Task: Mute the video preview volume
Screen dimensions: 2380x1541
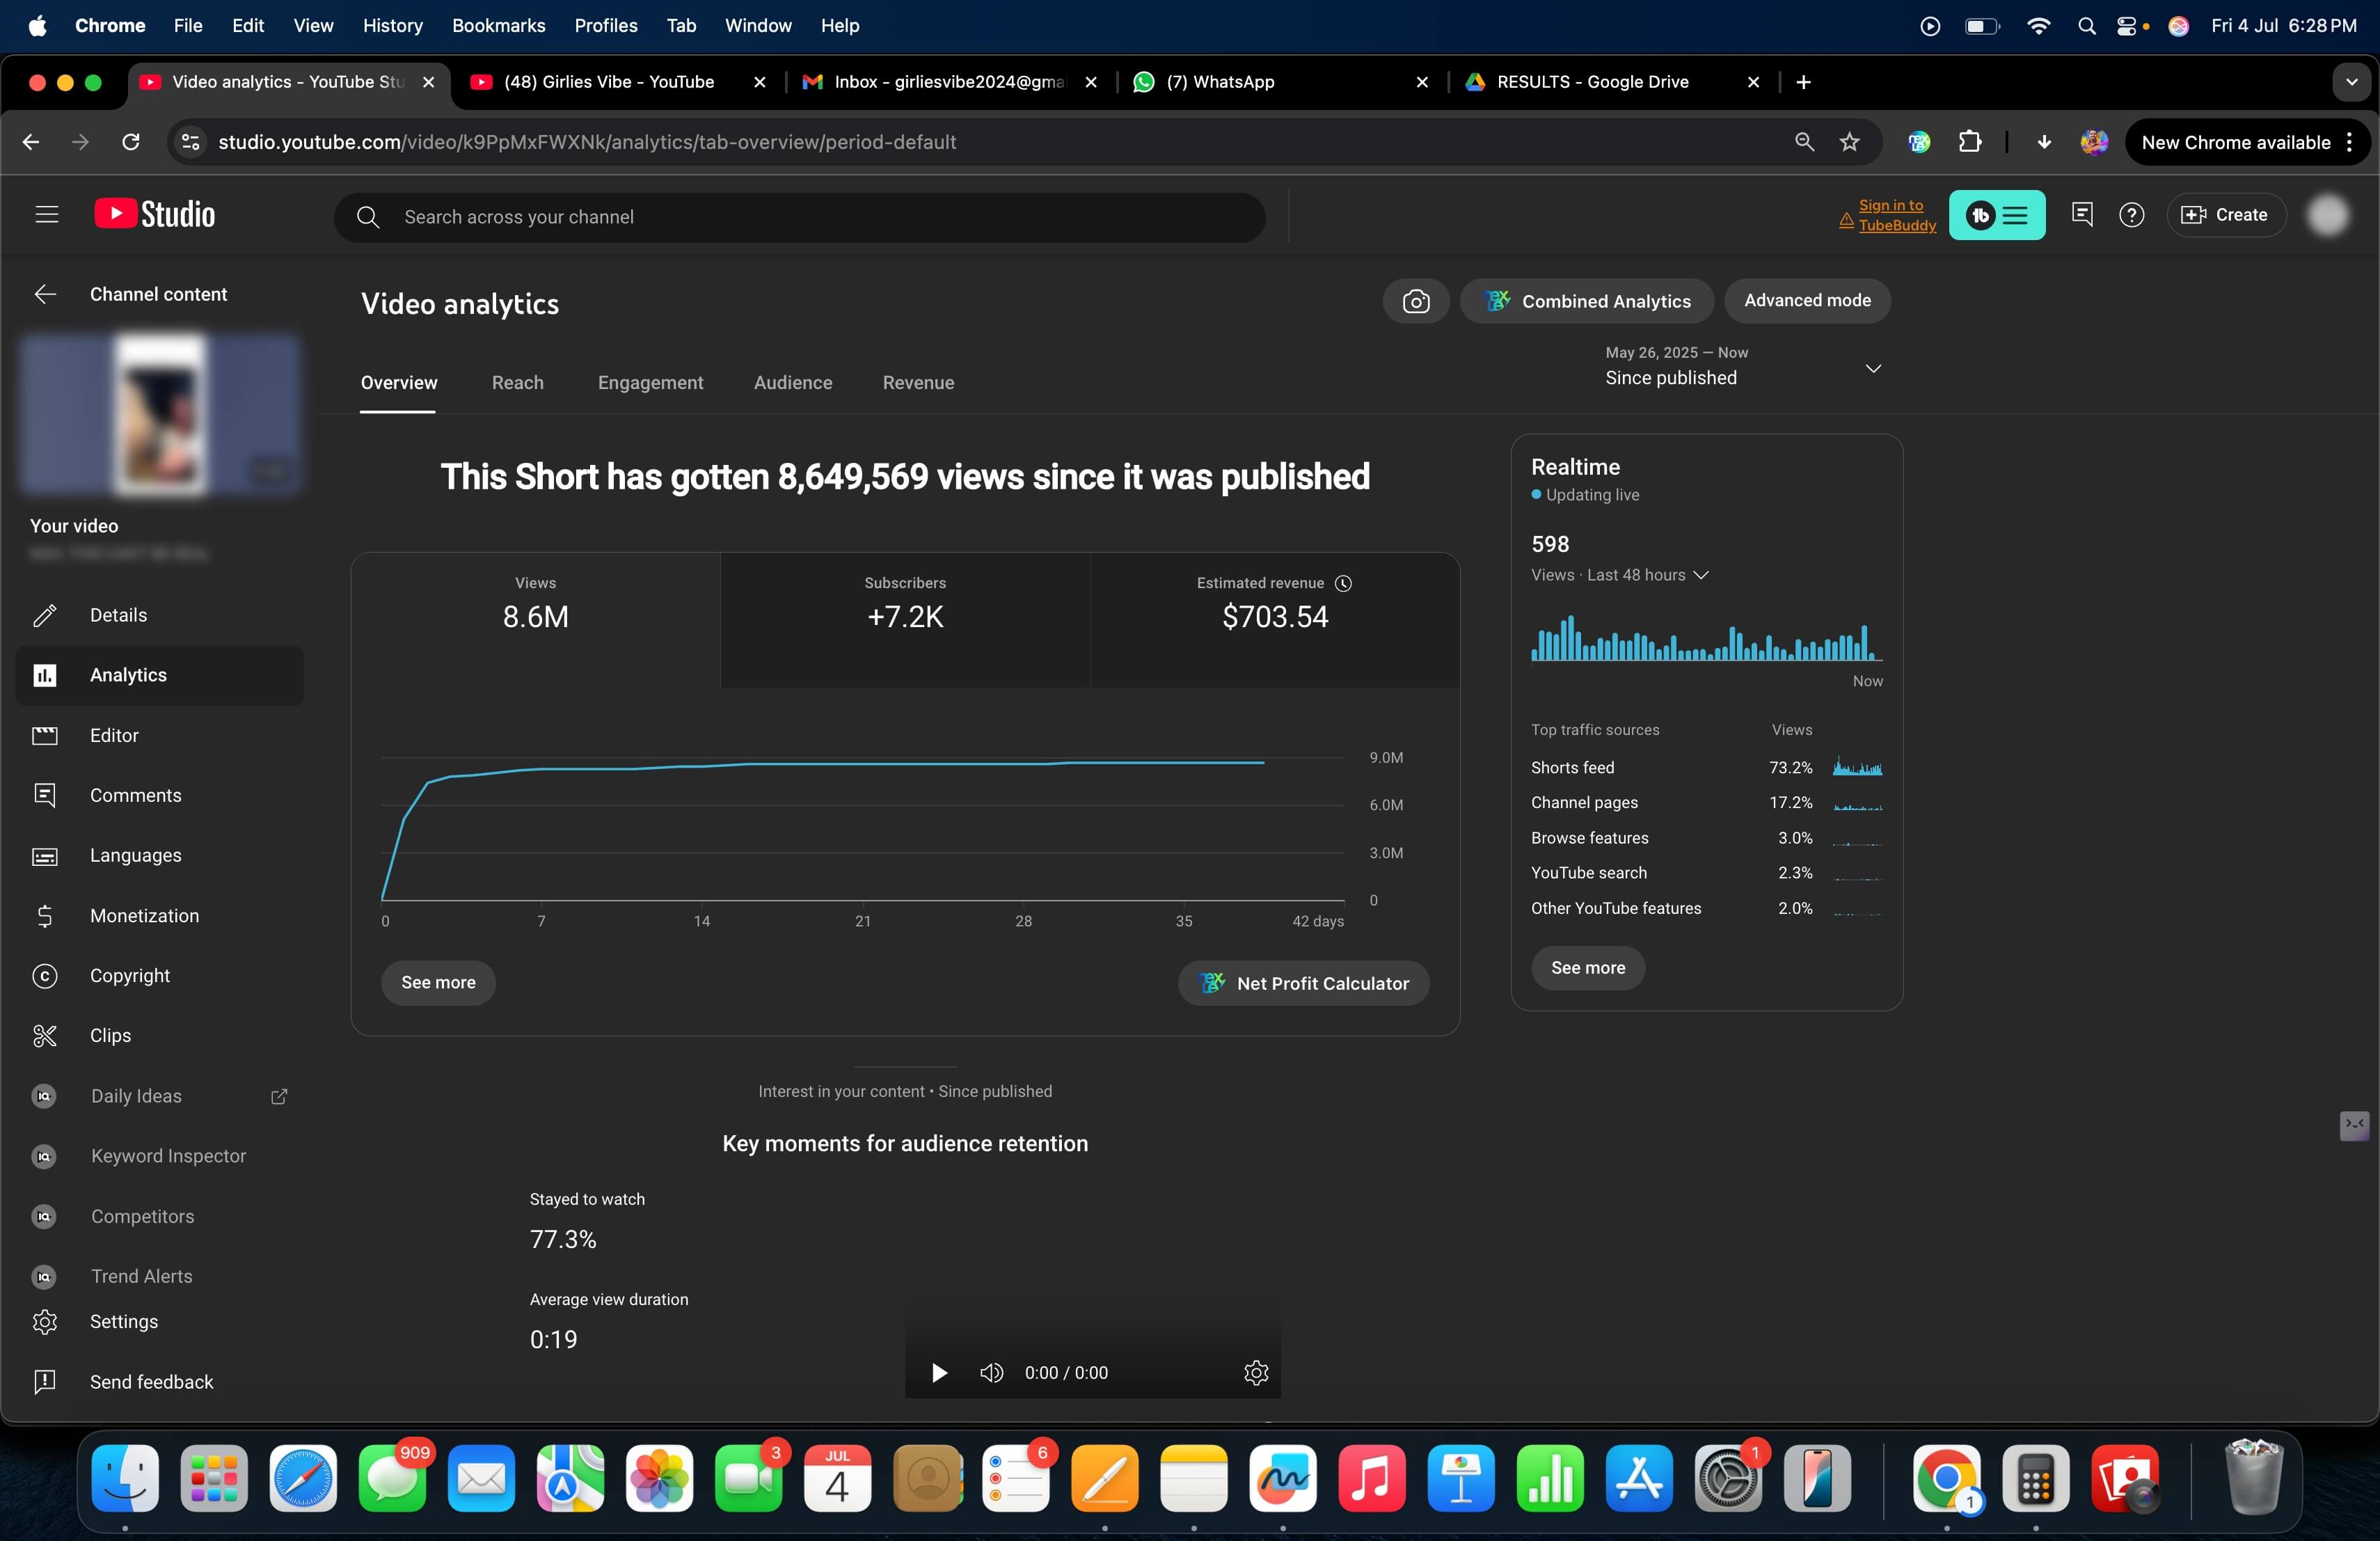Action: [991, 1372]
